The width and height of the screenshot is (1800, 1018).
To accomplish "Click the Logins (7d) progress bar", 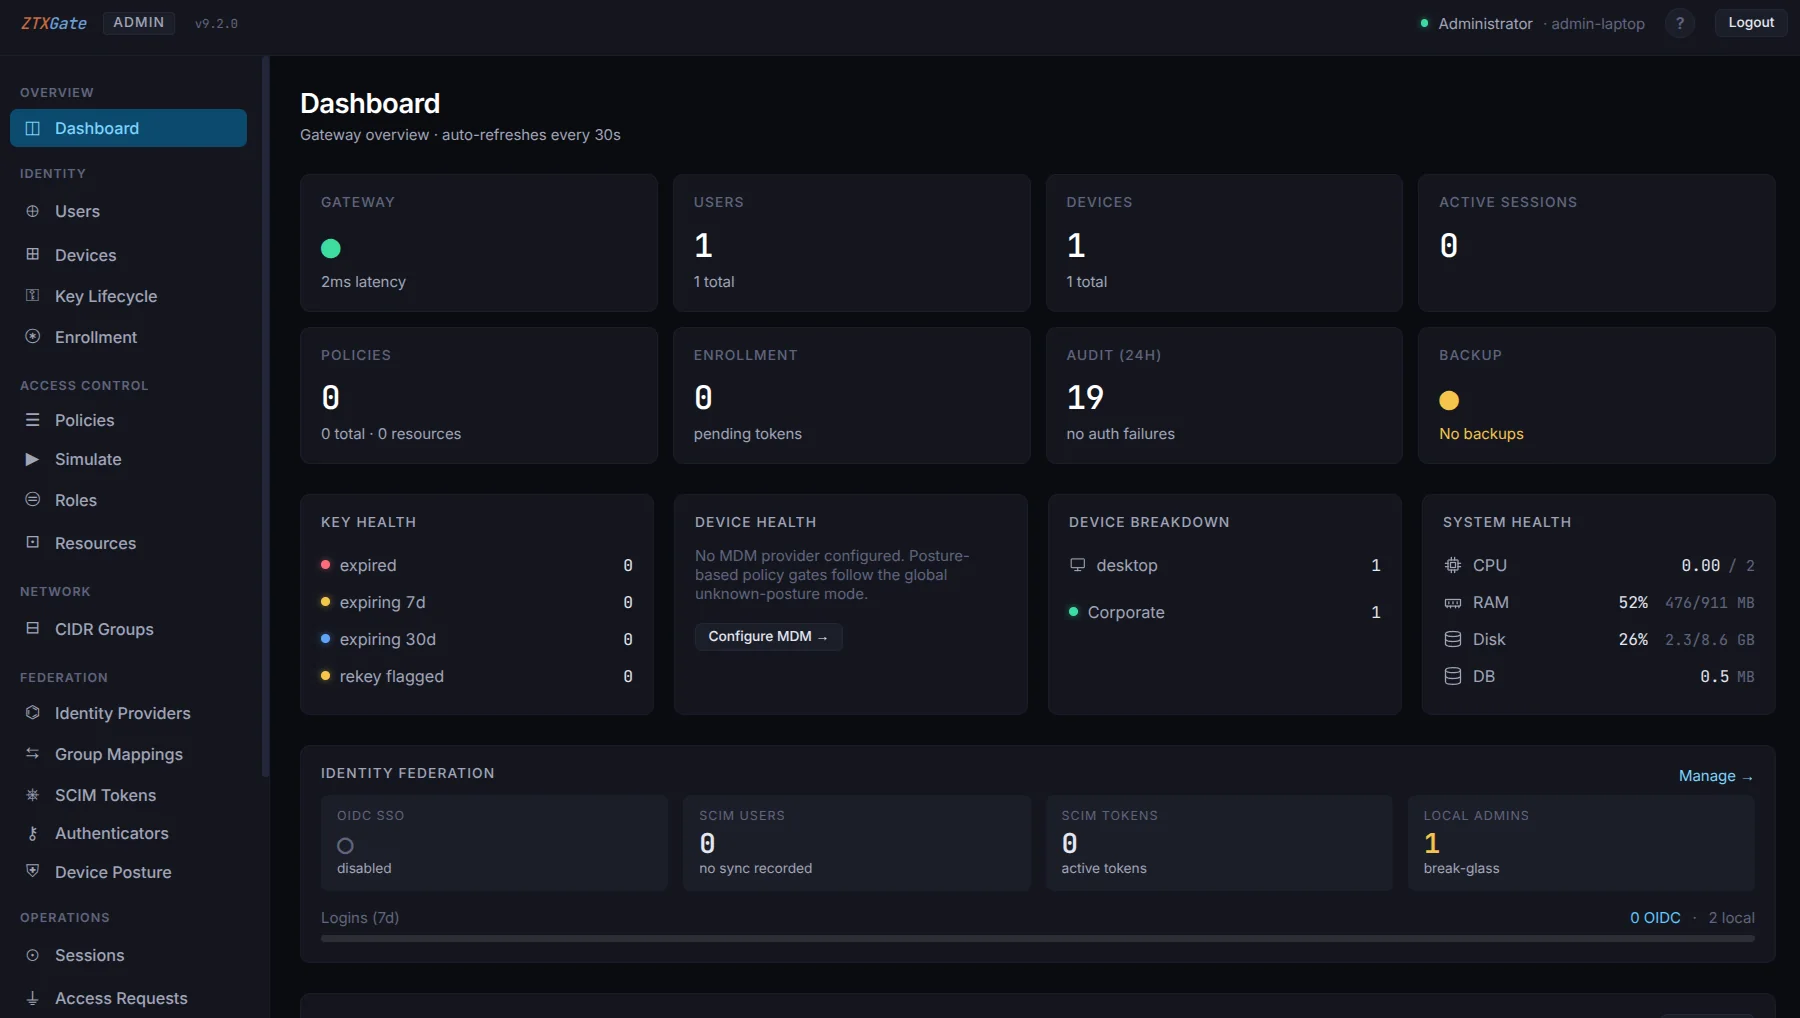I will (1037, 938).
